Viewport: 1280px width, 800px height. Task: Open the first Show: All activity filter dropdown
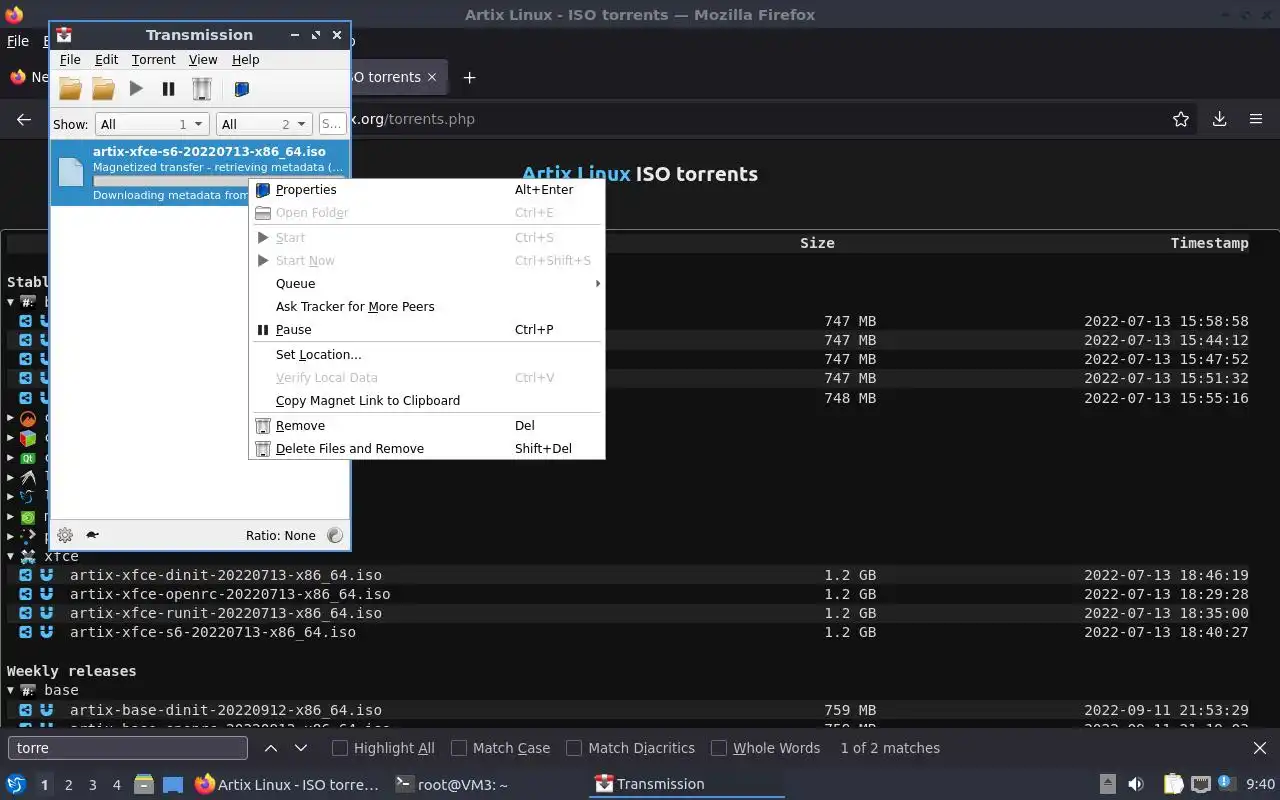click(x=152, y=124)
